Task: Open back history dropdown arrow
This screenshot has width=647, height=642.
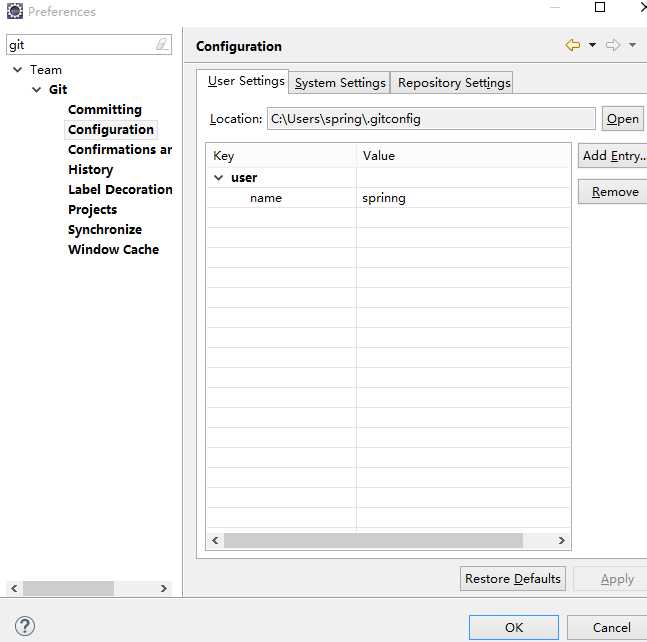Action: point(592,45)
